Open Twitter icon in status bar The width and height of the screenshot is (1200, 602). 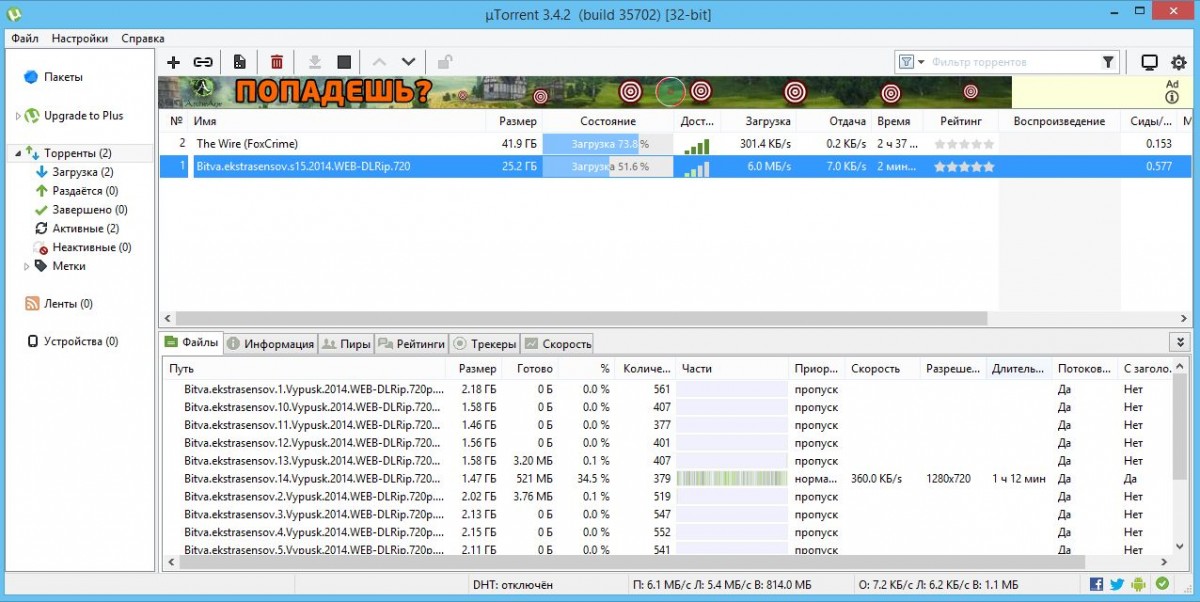(1117, 584)
